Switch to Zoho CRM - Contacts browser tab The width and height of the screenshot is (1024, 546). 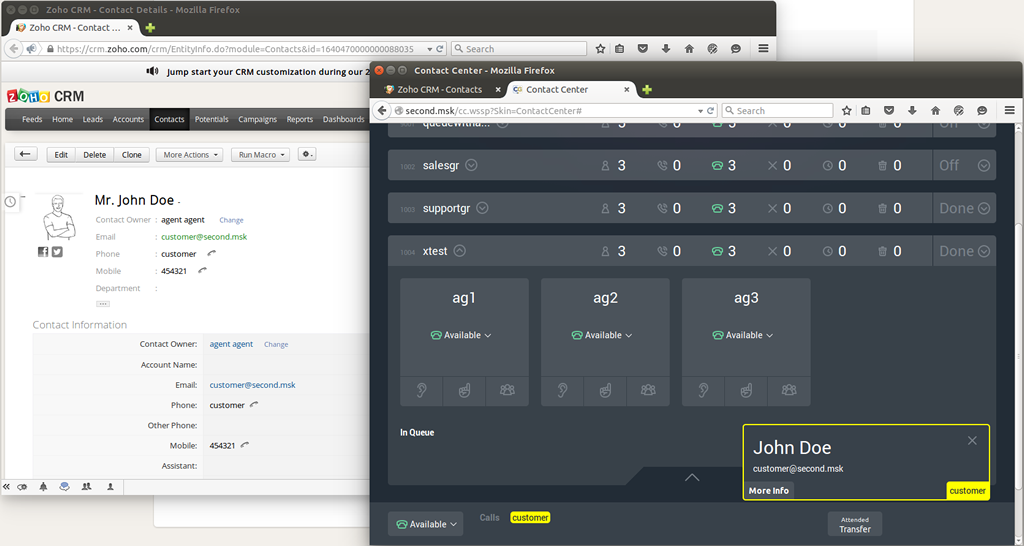(x=440, y=89)
